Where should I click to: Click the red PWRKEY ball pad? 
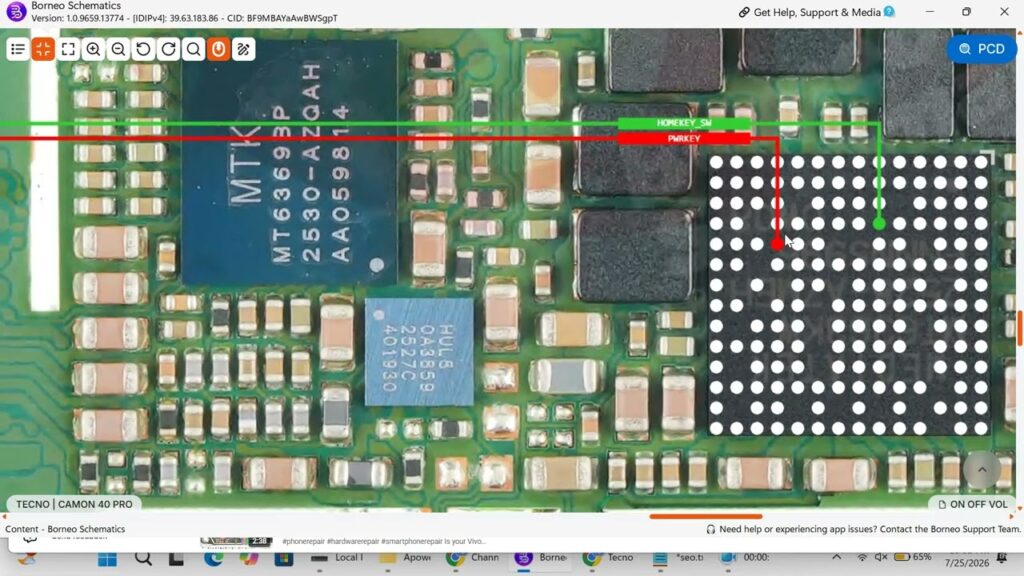[776, 244]
